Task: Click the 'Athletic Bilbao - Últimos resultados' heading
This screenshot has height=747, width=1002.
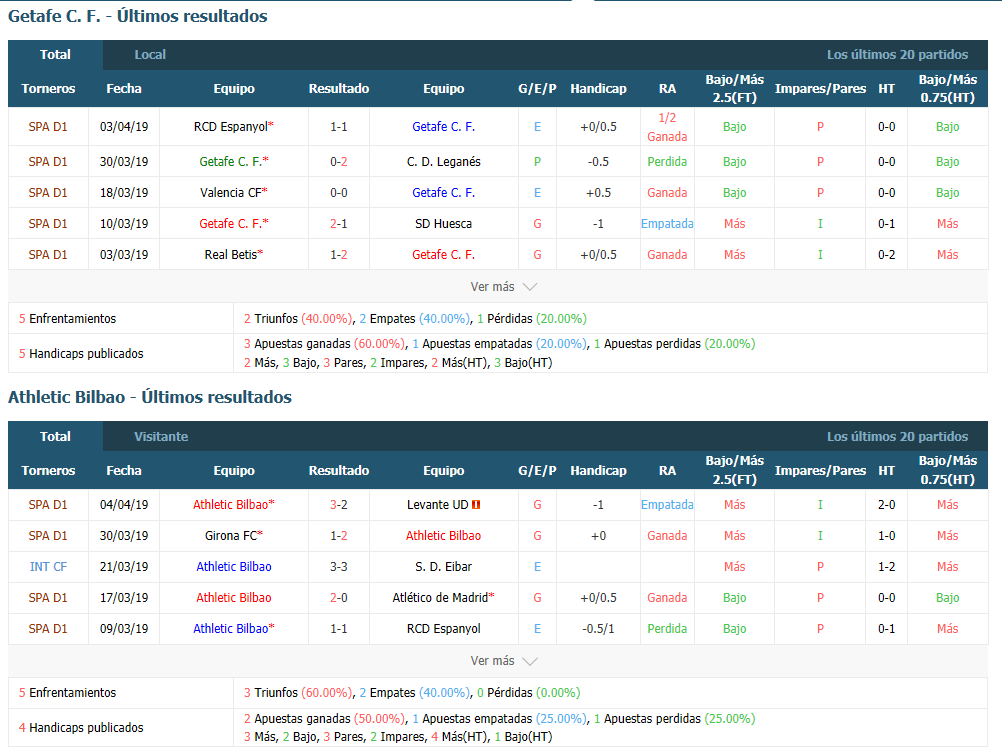Action: [150, 397]
